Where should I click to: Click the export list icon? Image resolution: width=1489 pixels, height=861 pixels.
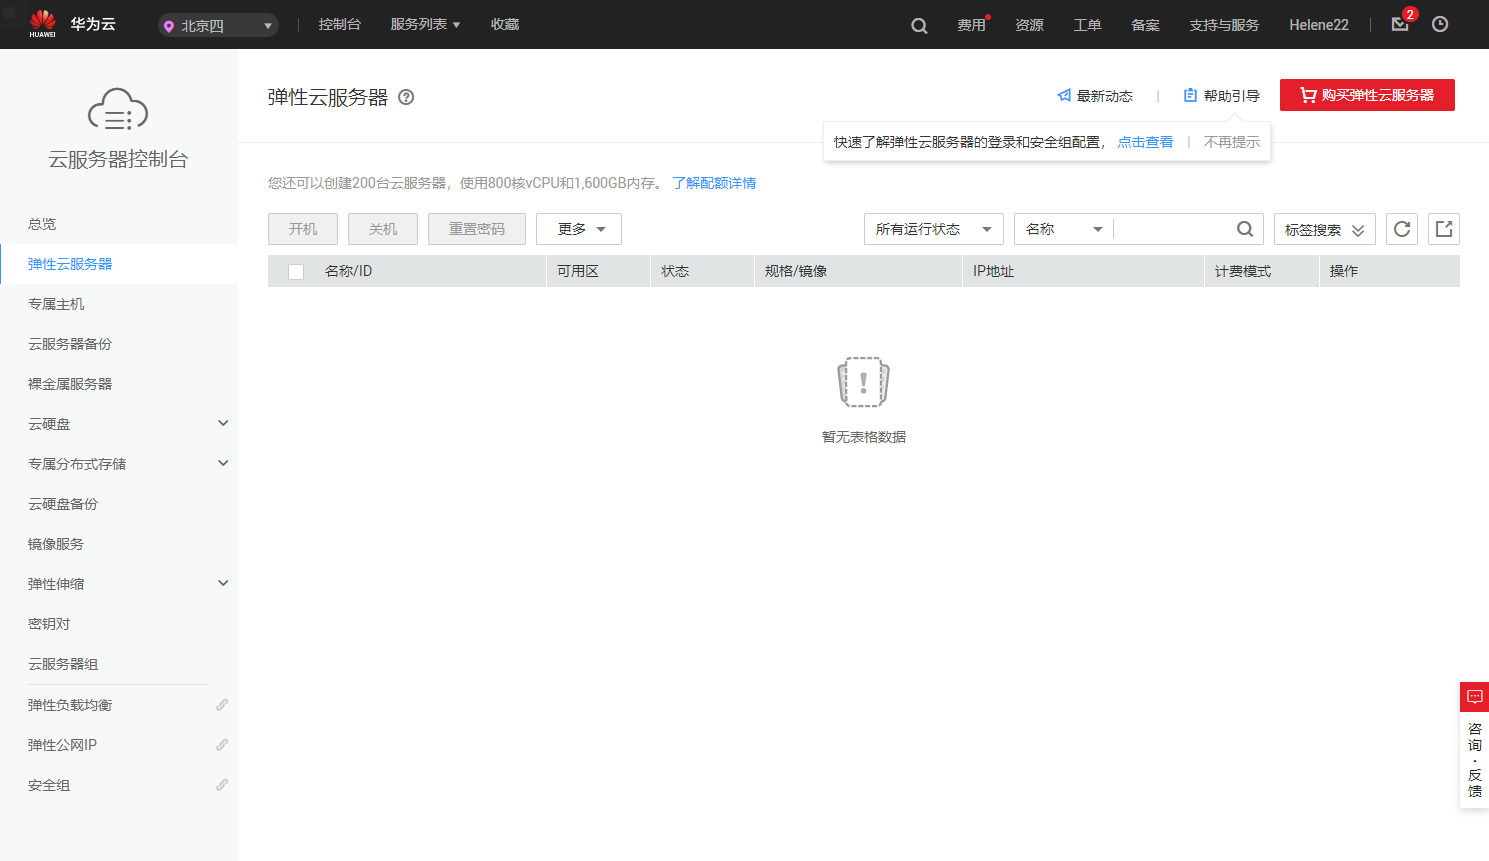1444,229
